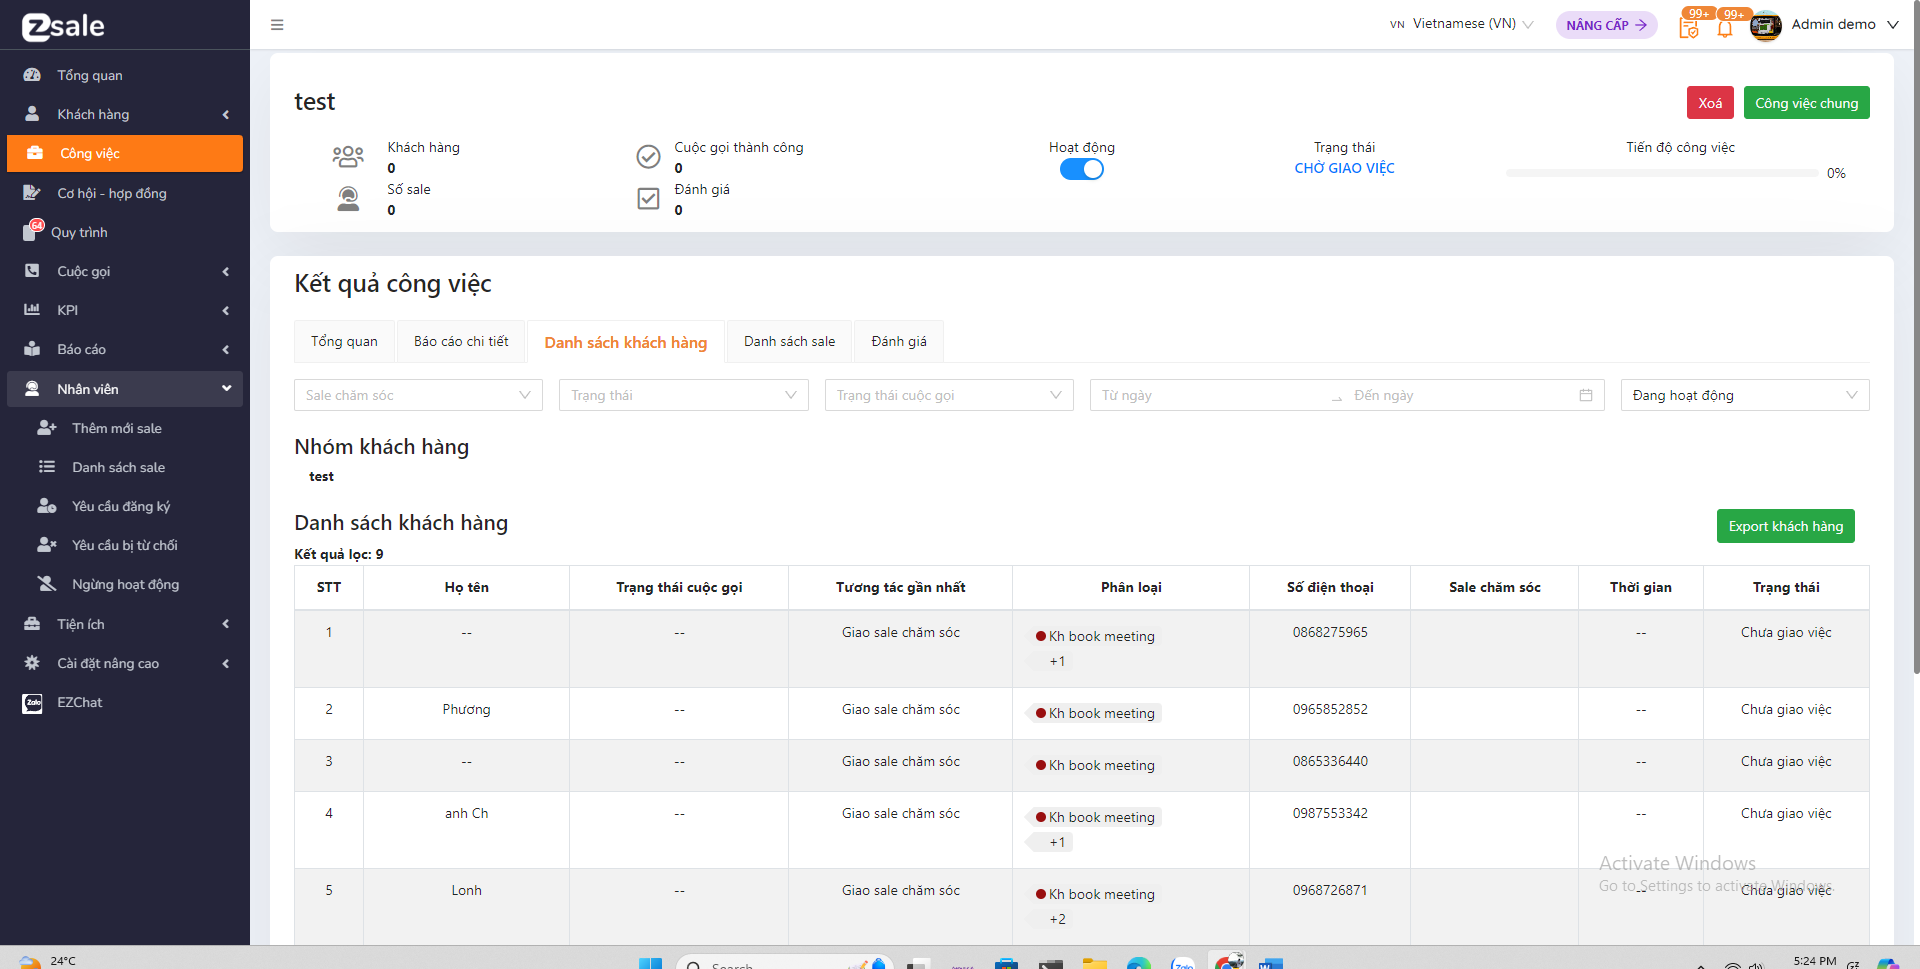Click the Tiến độ công việc progress bar

coord(1662,173)
